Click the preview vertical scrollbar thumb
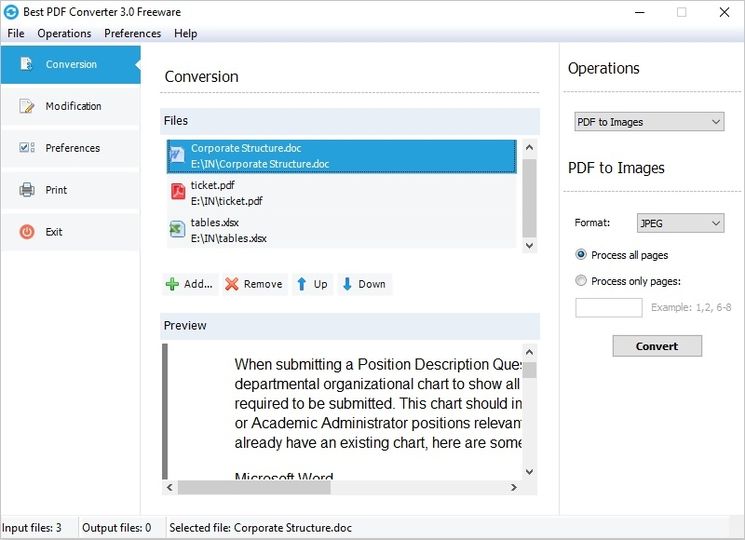 (x=529, y=370)
